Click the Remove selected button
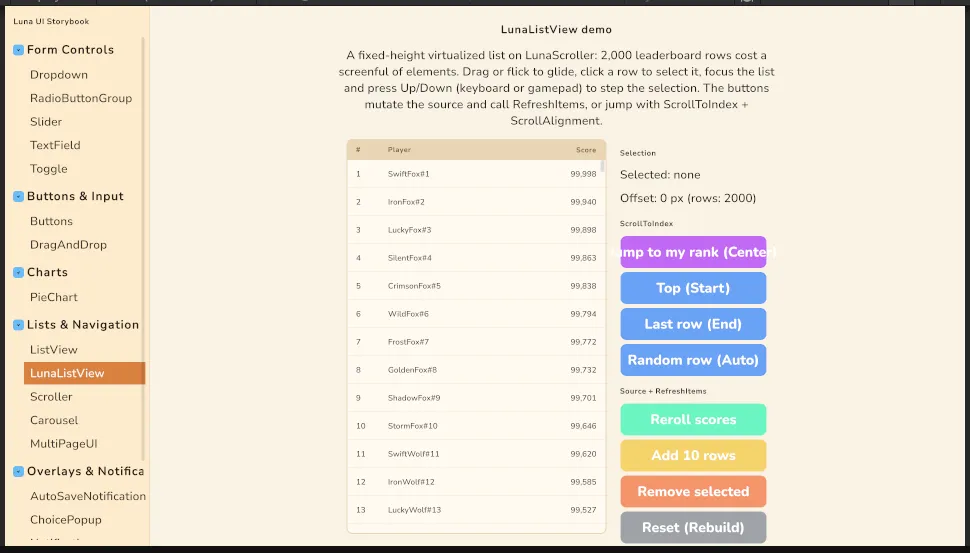The height and width of the screenshot is (553, 970). (693, 492)
